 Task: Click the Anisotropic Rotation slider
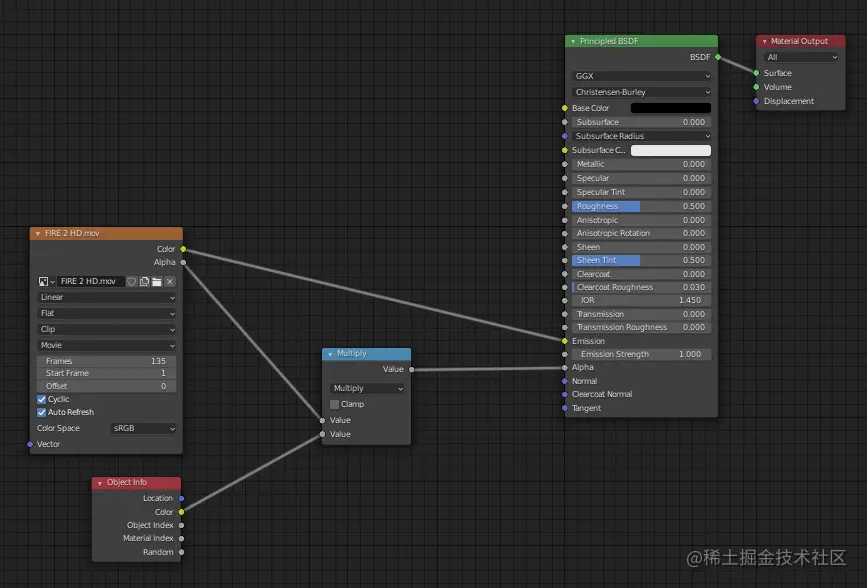point(641,233)
